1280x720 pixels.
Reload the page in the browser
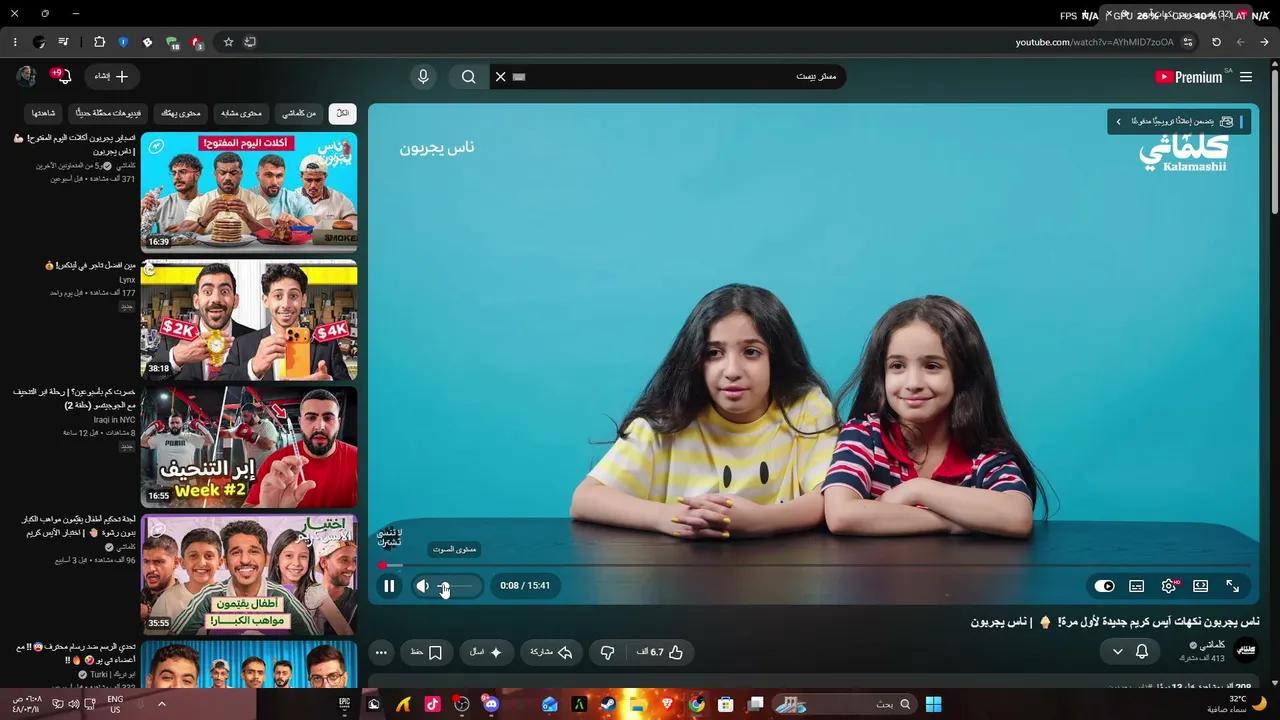(1216, 42)
